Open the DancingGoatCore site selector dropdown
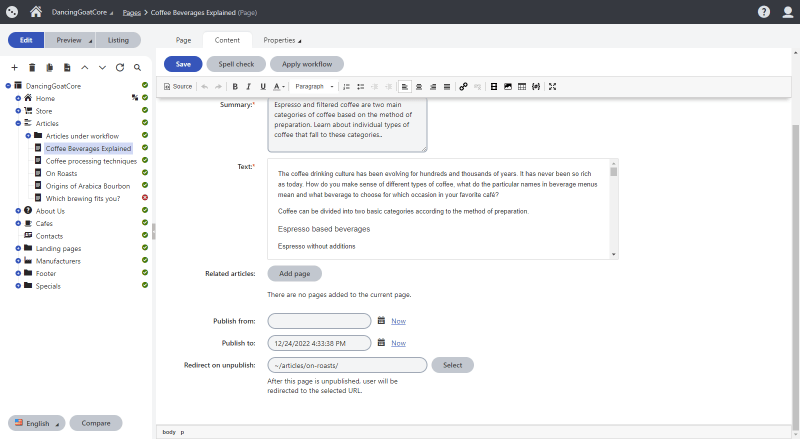Image resolution: width=800 pixels, height=439 pixels. [x=82, y=12]
